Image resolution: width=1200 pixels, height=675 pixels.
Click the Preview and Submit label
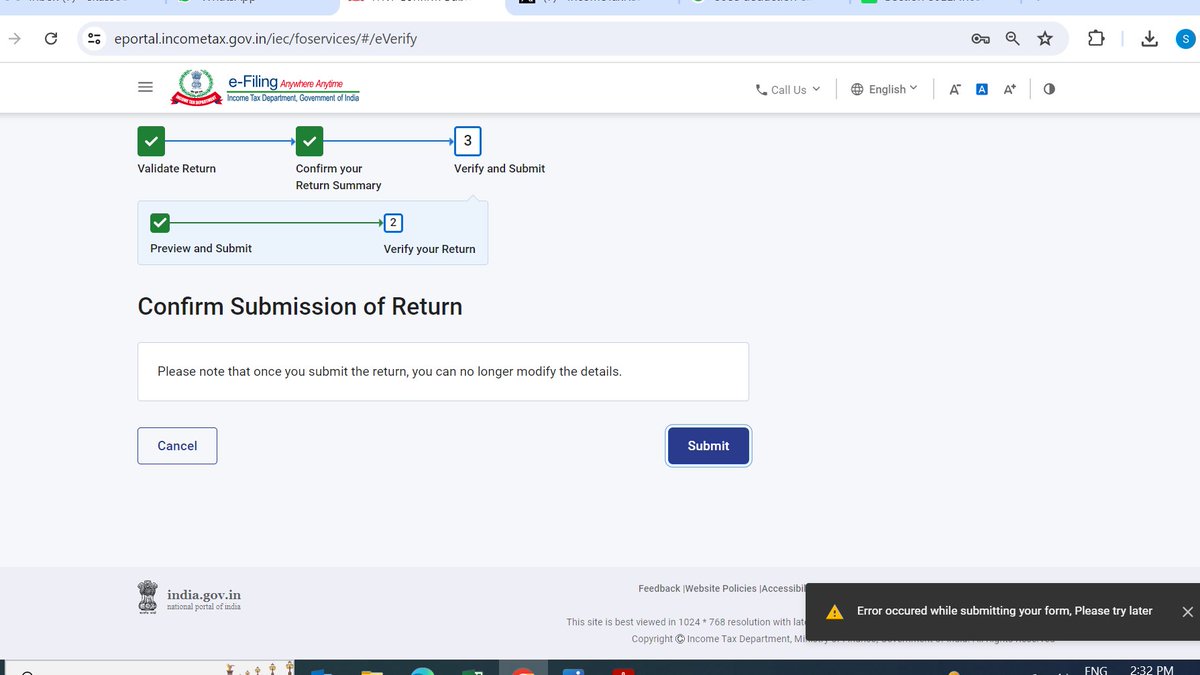pyautogui.click(x=201, y=249)
